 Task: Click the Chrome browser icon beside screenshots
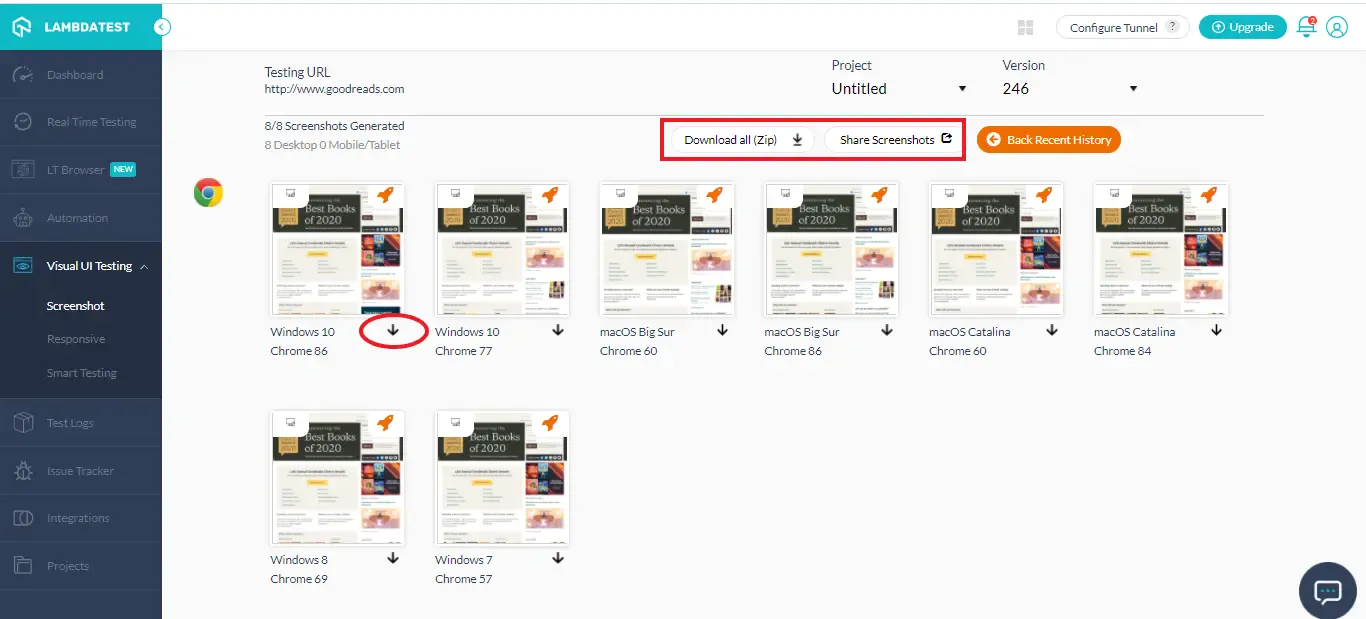208,192
